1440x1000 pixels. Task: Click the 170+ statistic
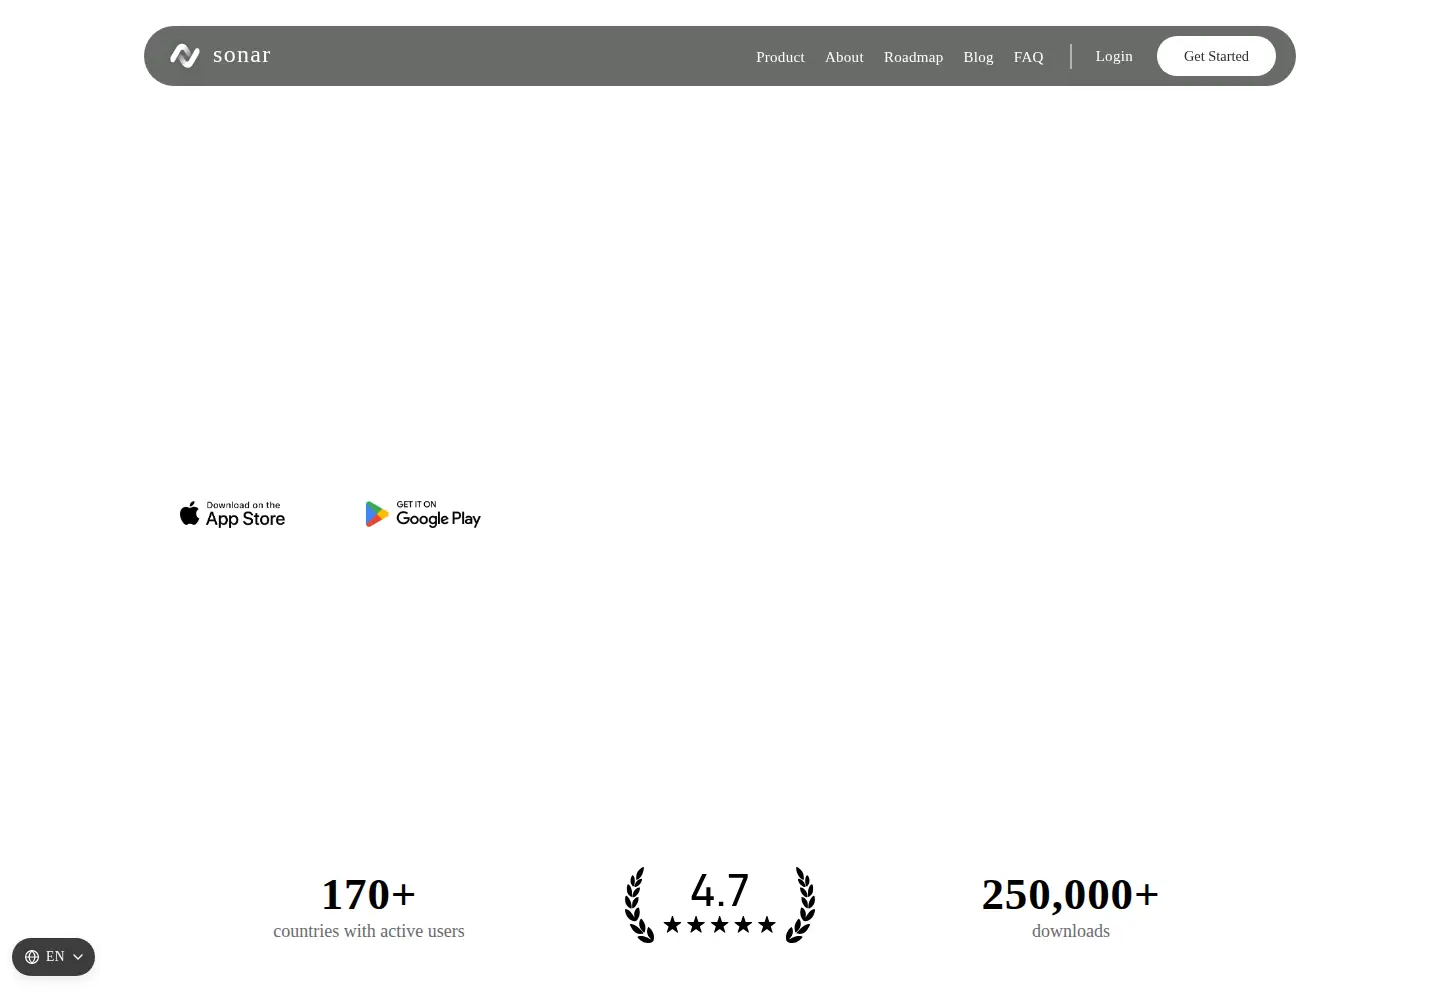(368, 894)
